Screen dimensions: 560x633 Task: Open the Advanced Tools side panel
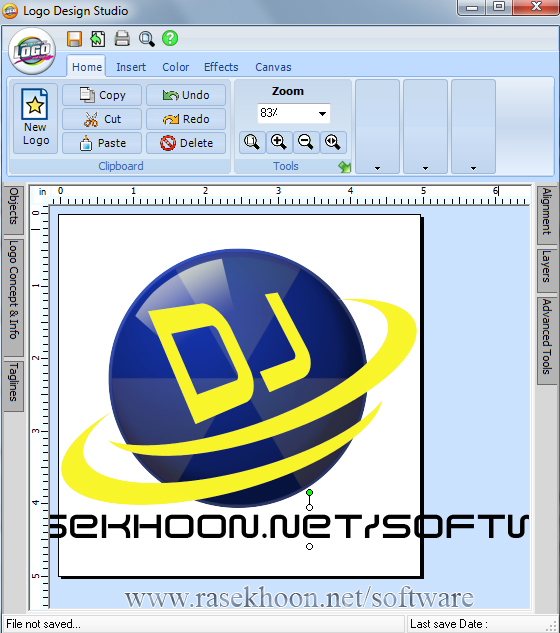click(x=546, y=340)
